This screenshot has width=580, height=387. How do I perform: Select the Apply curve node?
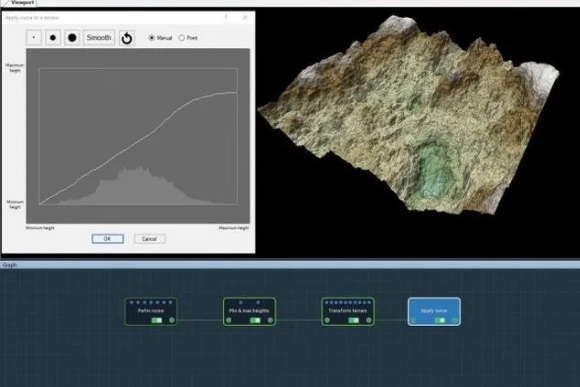(434, 312)
